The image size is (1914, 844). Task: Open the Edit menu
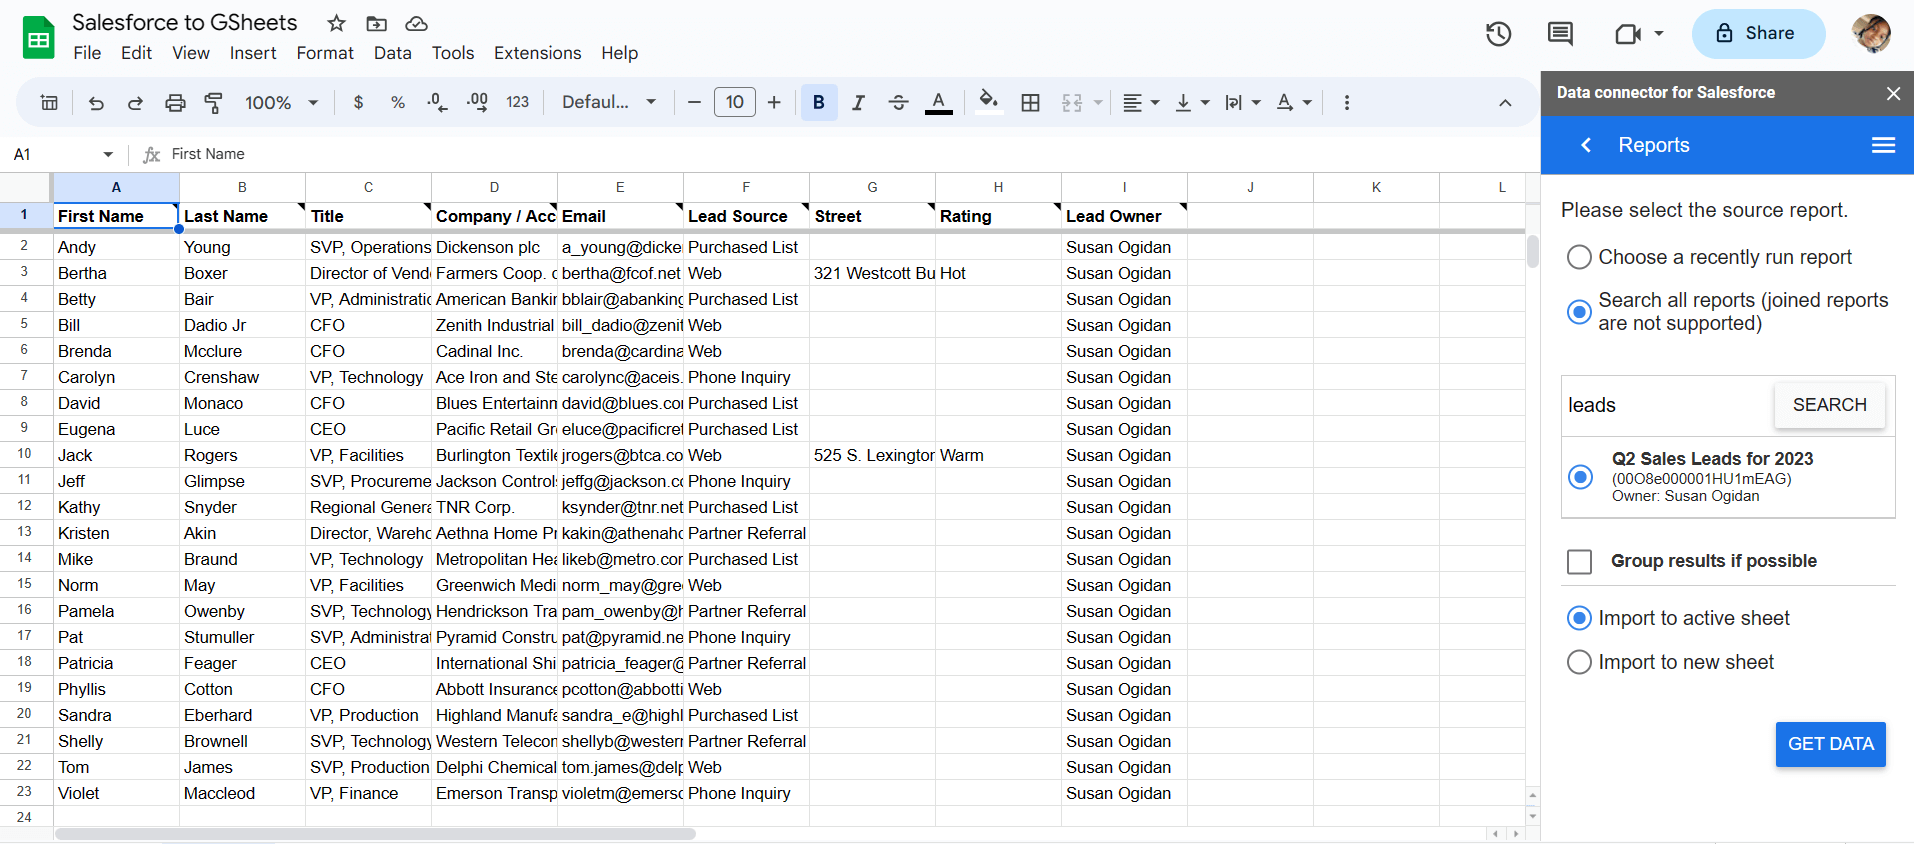point(136,53)
